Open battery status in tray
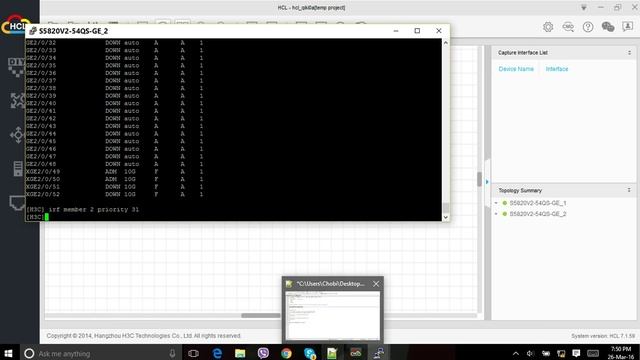This screenshot has height=360, width=640. 546,353
